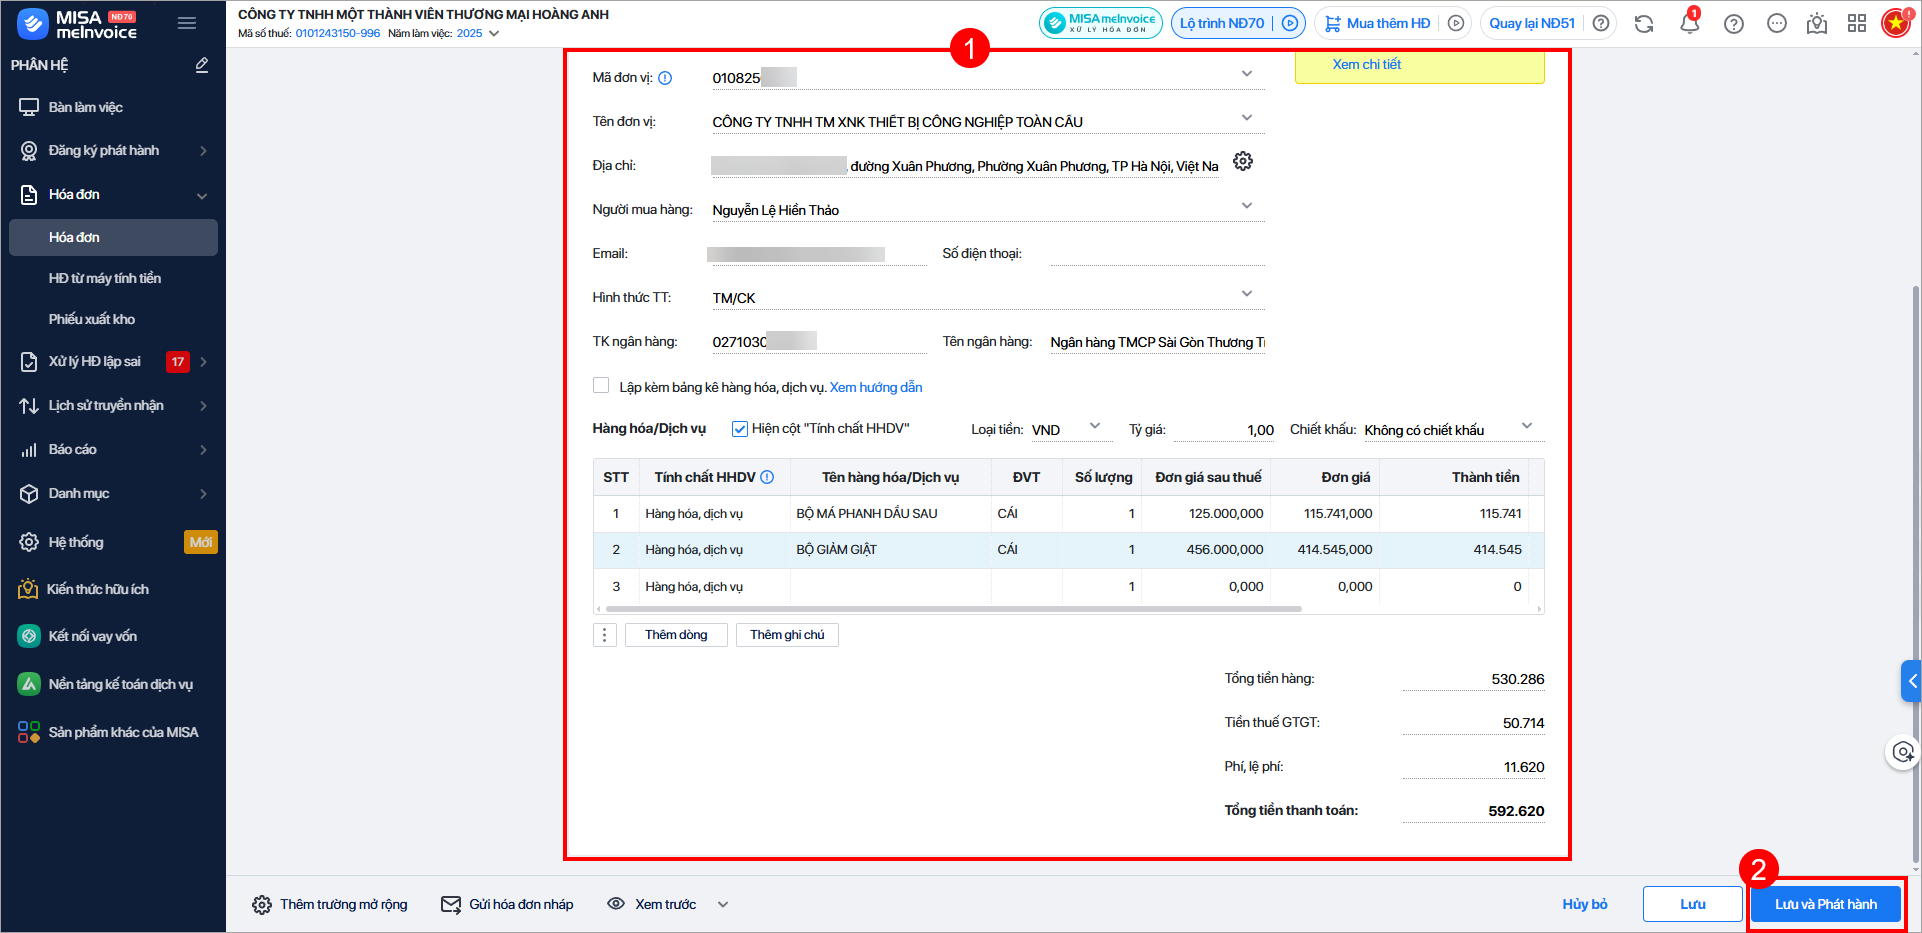The image size is (1922, 933).
Task: Click the Lưu và Phát hành button
Action: tap(1825, 904)
